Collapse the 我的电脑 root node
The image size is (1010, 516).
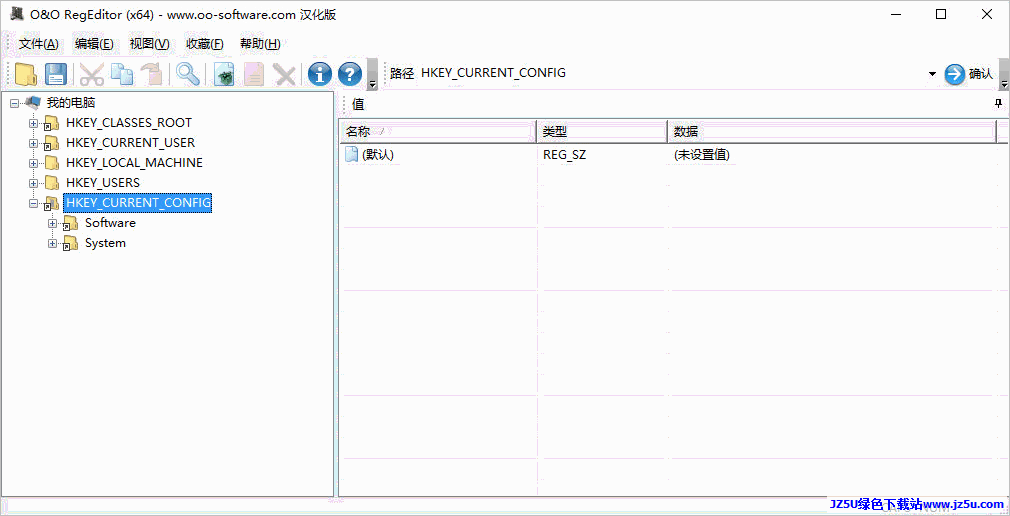click(x=14, y=103)
